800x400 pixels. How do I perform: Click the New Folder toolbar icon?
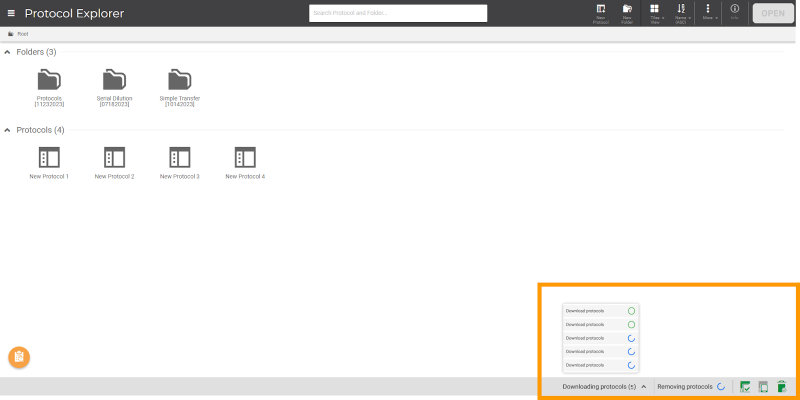tap(627, 12)
